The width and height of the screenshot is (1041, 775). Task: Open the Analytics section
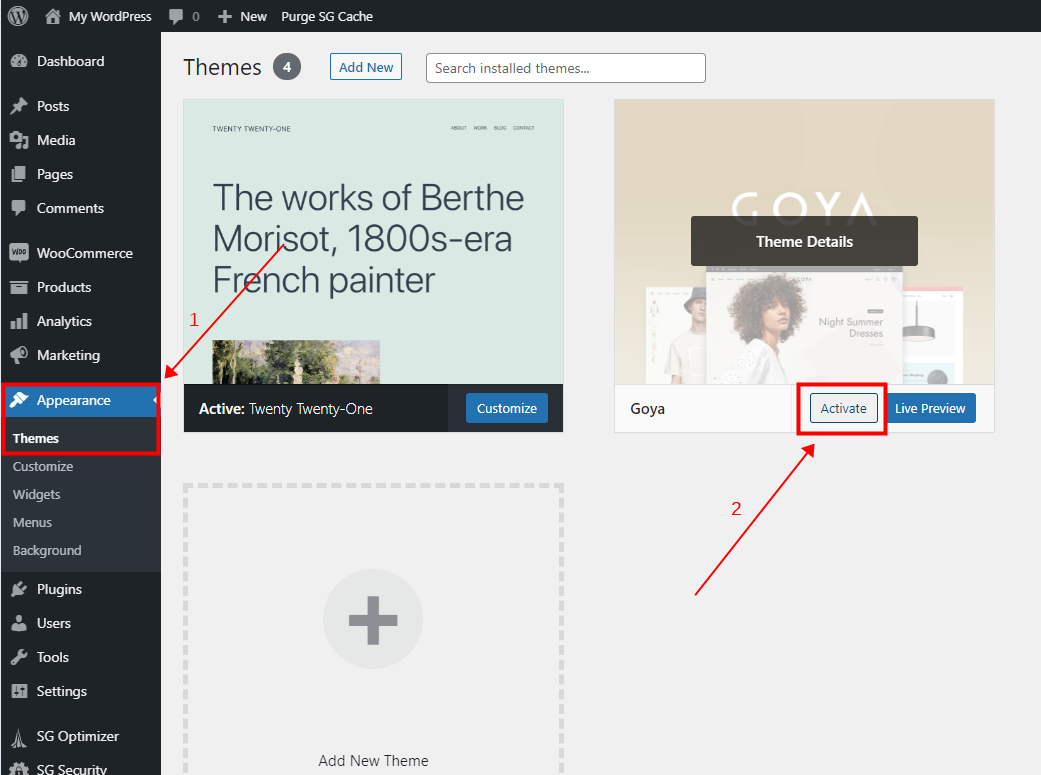tap(64, 321)
